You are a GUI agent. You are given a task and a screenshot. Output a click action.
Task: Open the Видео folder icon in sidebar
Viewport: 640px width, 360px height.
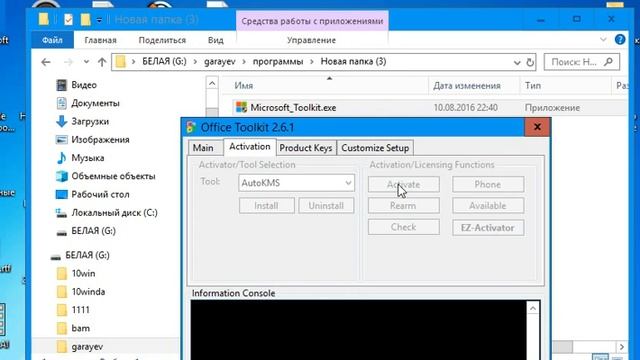coord(62,85)
